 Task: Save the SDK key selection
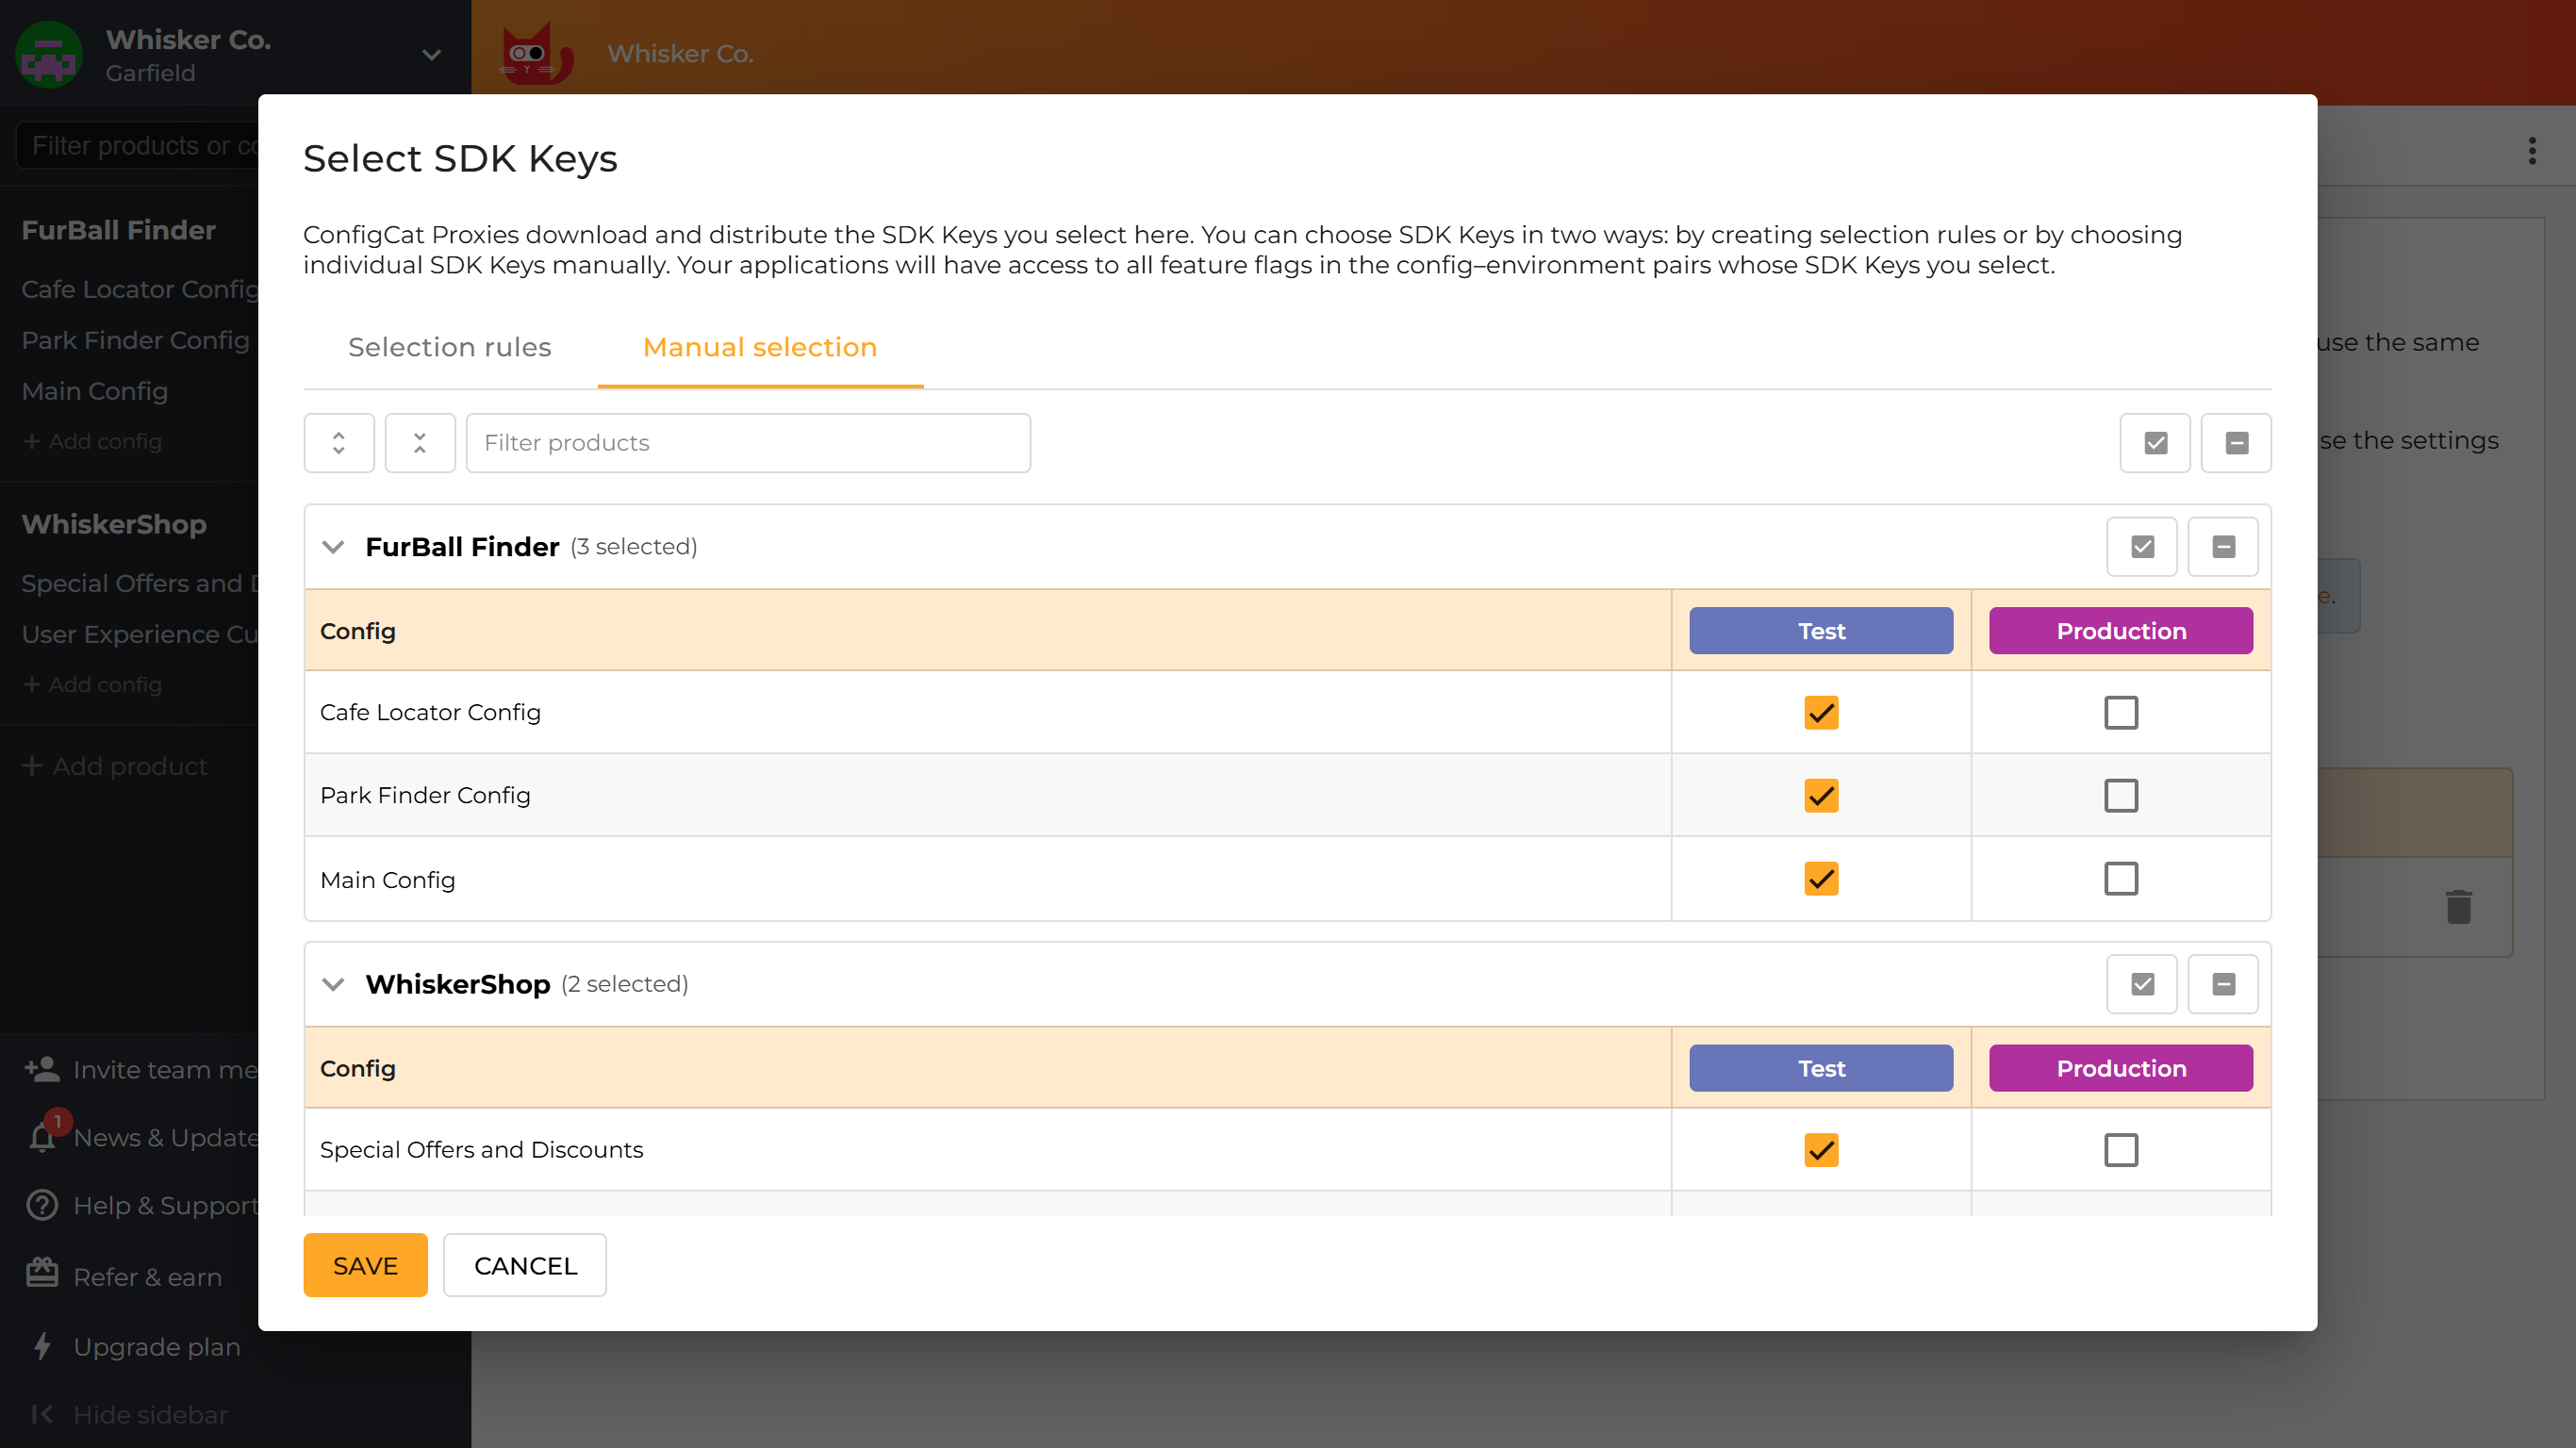click(364, 1265)
